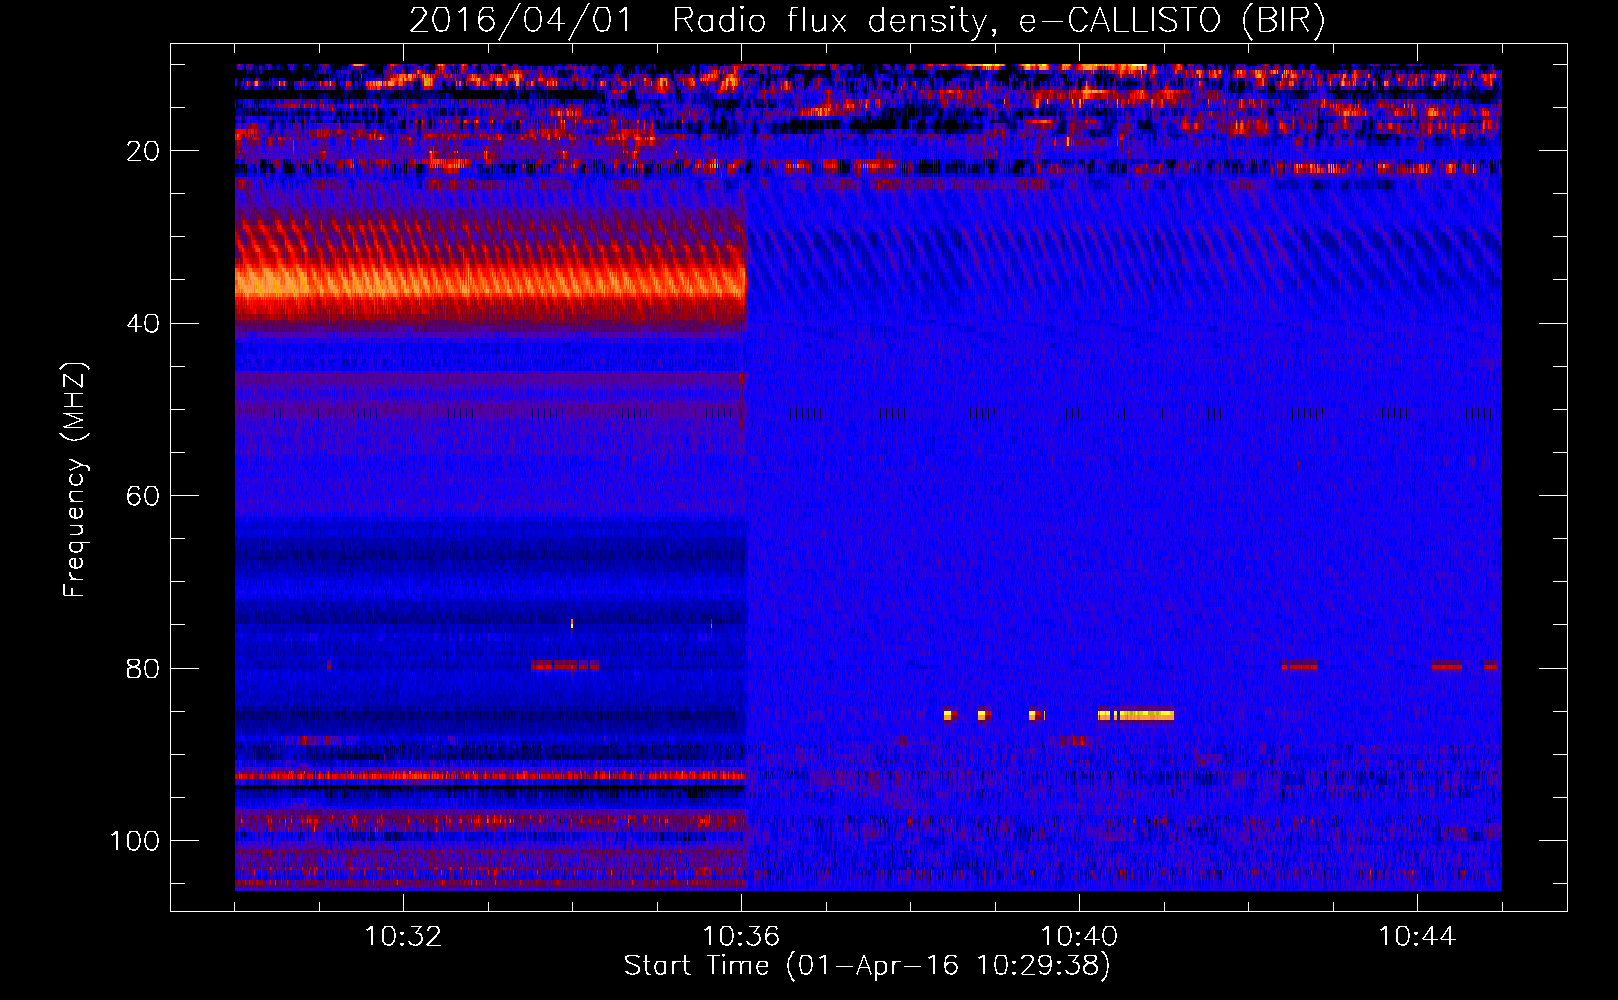Viewport: 1618px width, 1000px height.
Task: Click the "40" frequency tick label
Action: click(143, 324)
